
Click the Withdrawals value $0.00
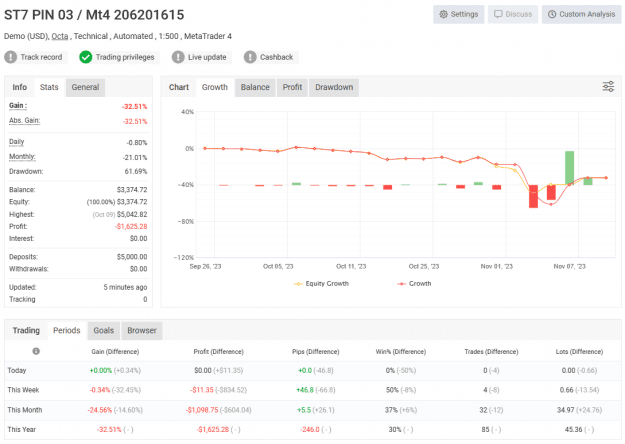pyautogui.click(x=138, y=269)
